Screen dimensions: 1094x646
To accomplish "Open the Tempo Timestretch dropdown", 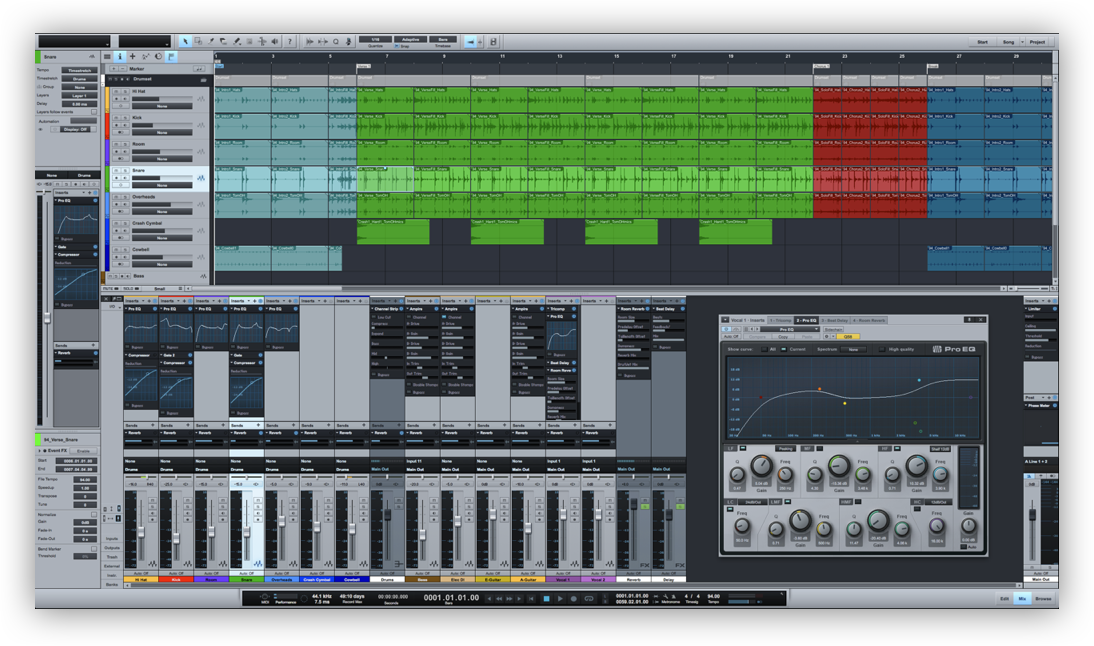I will point(80,70).
